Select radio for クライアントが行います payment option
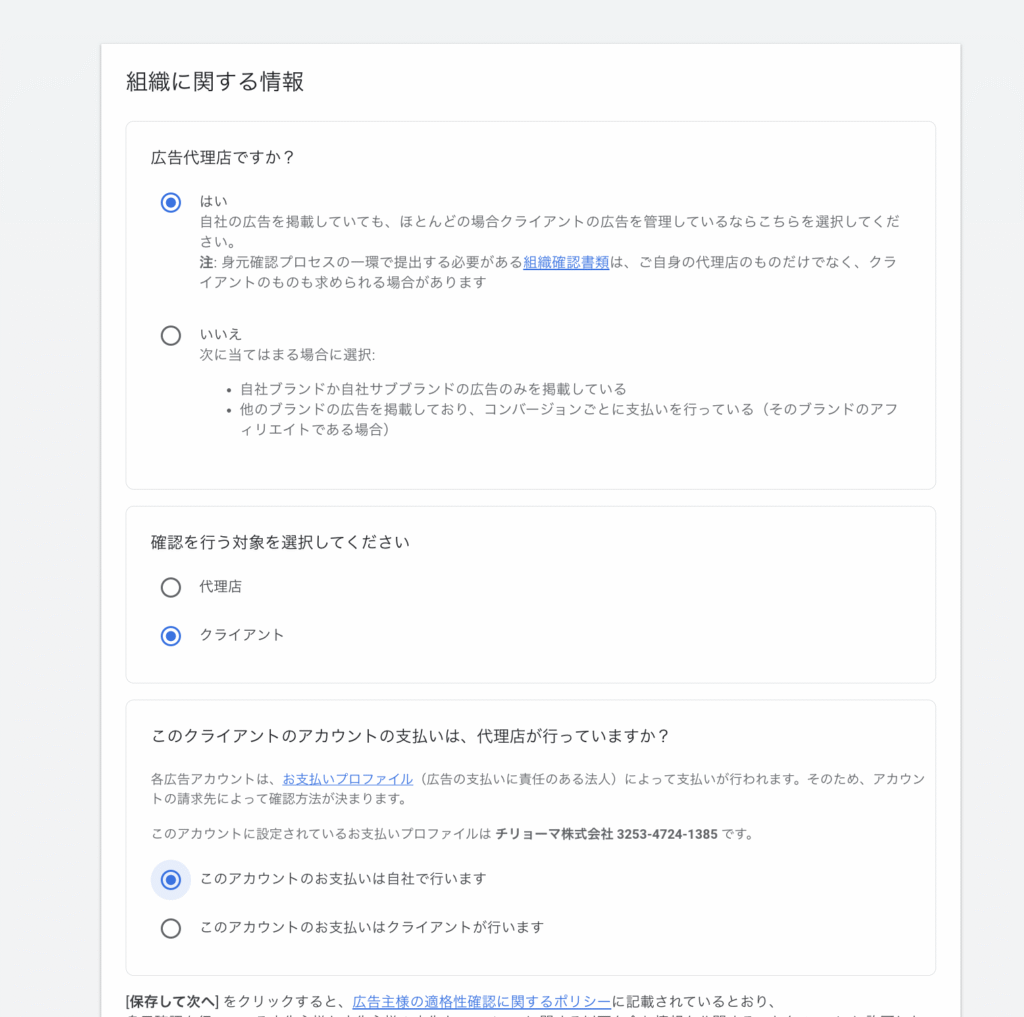Image resolution: width=1024 pixels, height=1017 pixels. click(171, 929)
